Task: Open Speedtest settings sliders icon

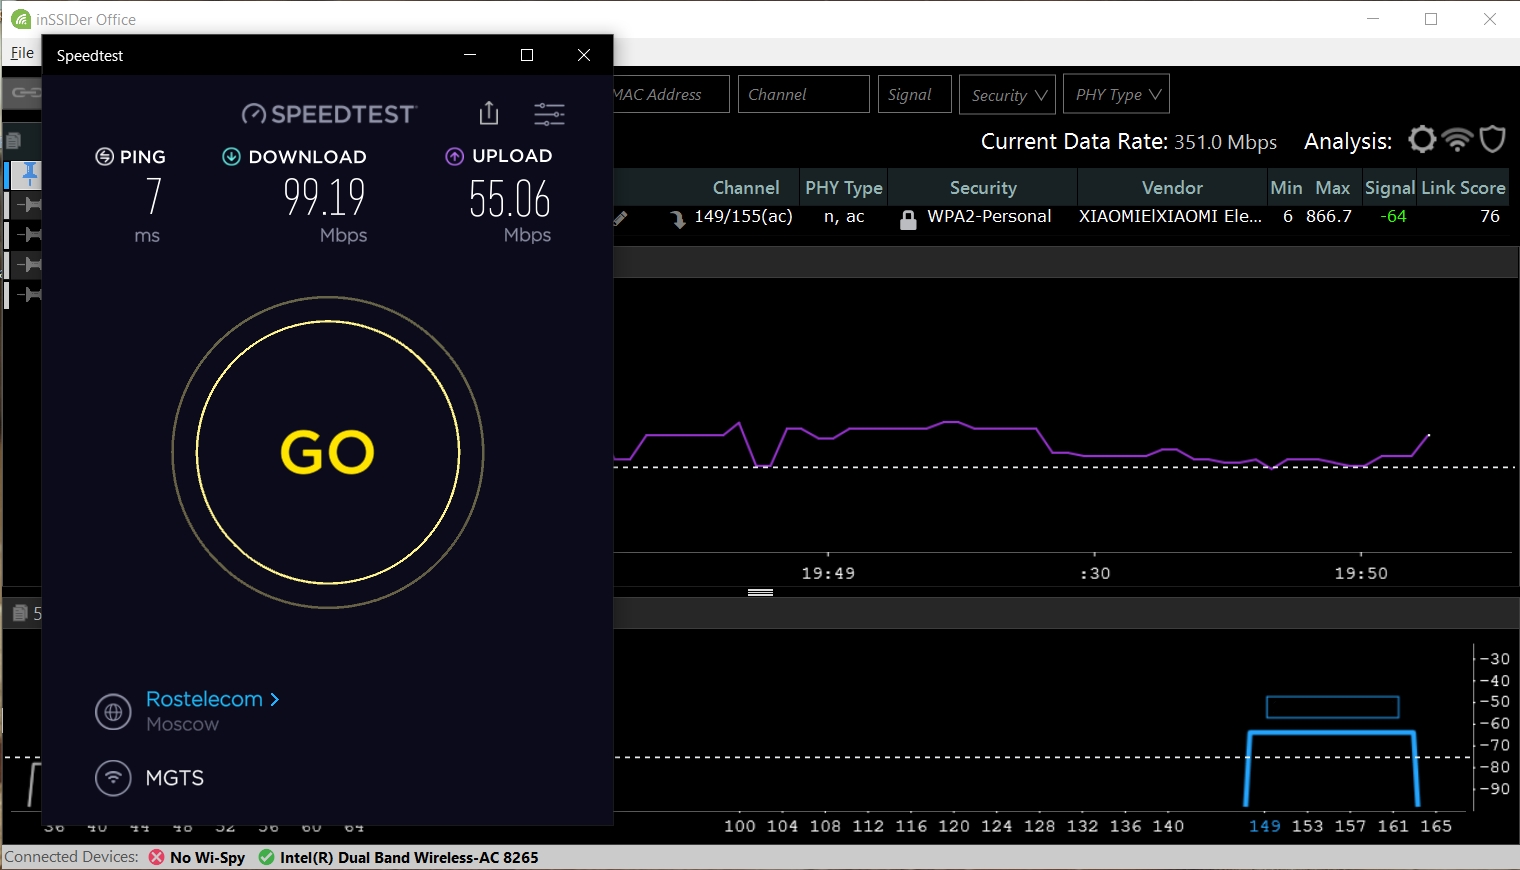Action: (x=549, y=114)
